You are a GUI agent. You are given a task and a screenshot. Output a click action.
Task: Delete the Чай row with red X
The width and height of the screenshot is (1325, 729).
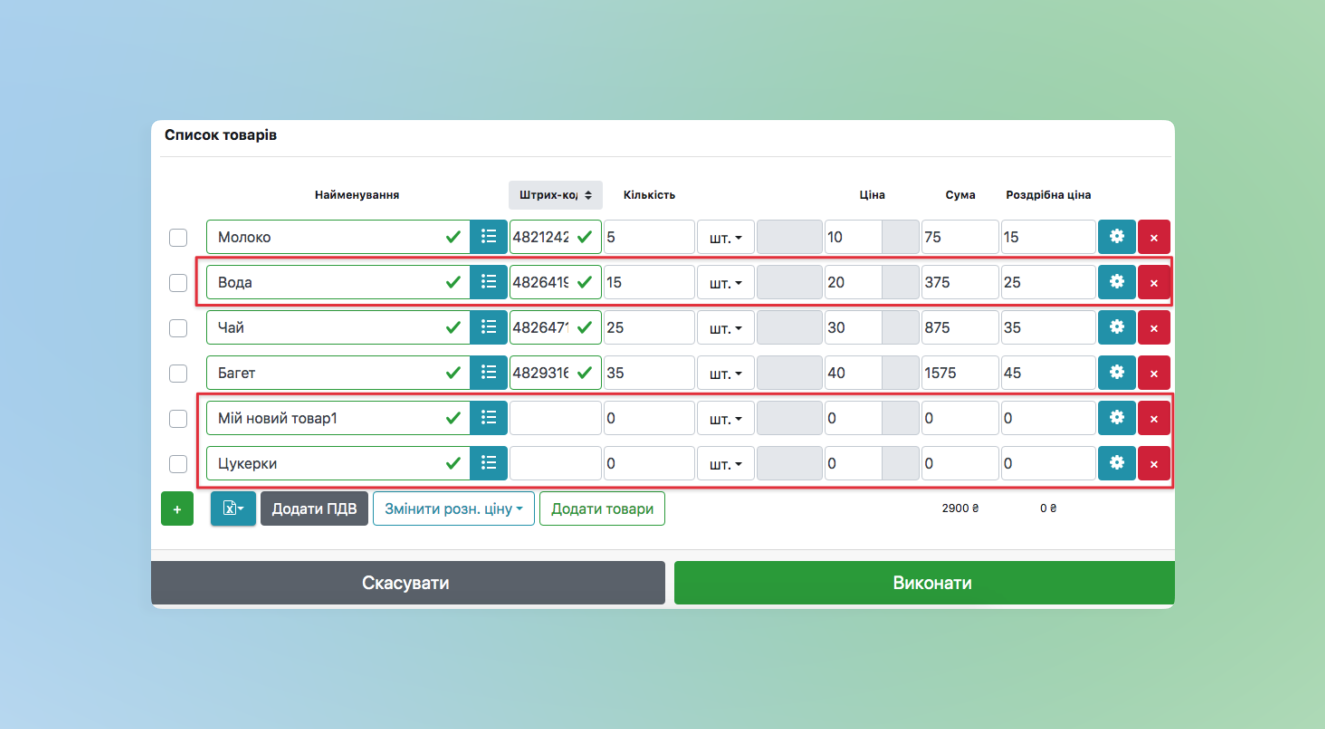[x=1153, y=328]
